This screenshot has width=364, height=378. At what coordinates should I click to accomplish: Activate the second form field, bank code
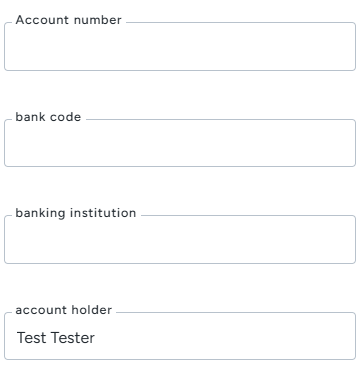(x=180, y=143)
